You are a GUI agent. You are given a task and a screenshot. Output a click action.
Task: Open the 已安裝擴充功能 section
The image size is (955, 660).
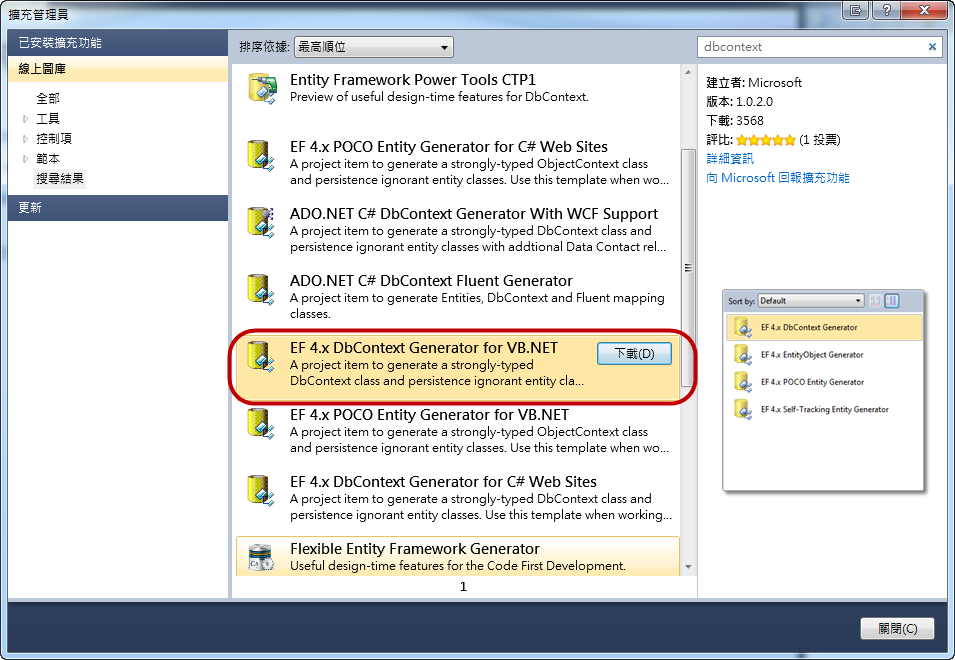pos(118,43)
